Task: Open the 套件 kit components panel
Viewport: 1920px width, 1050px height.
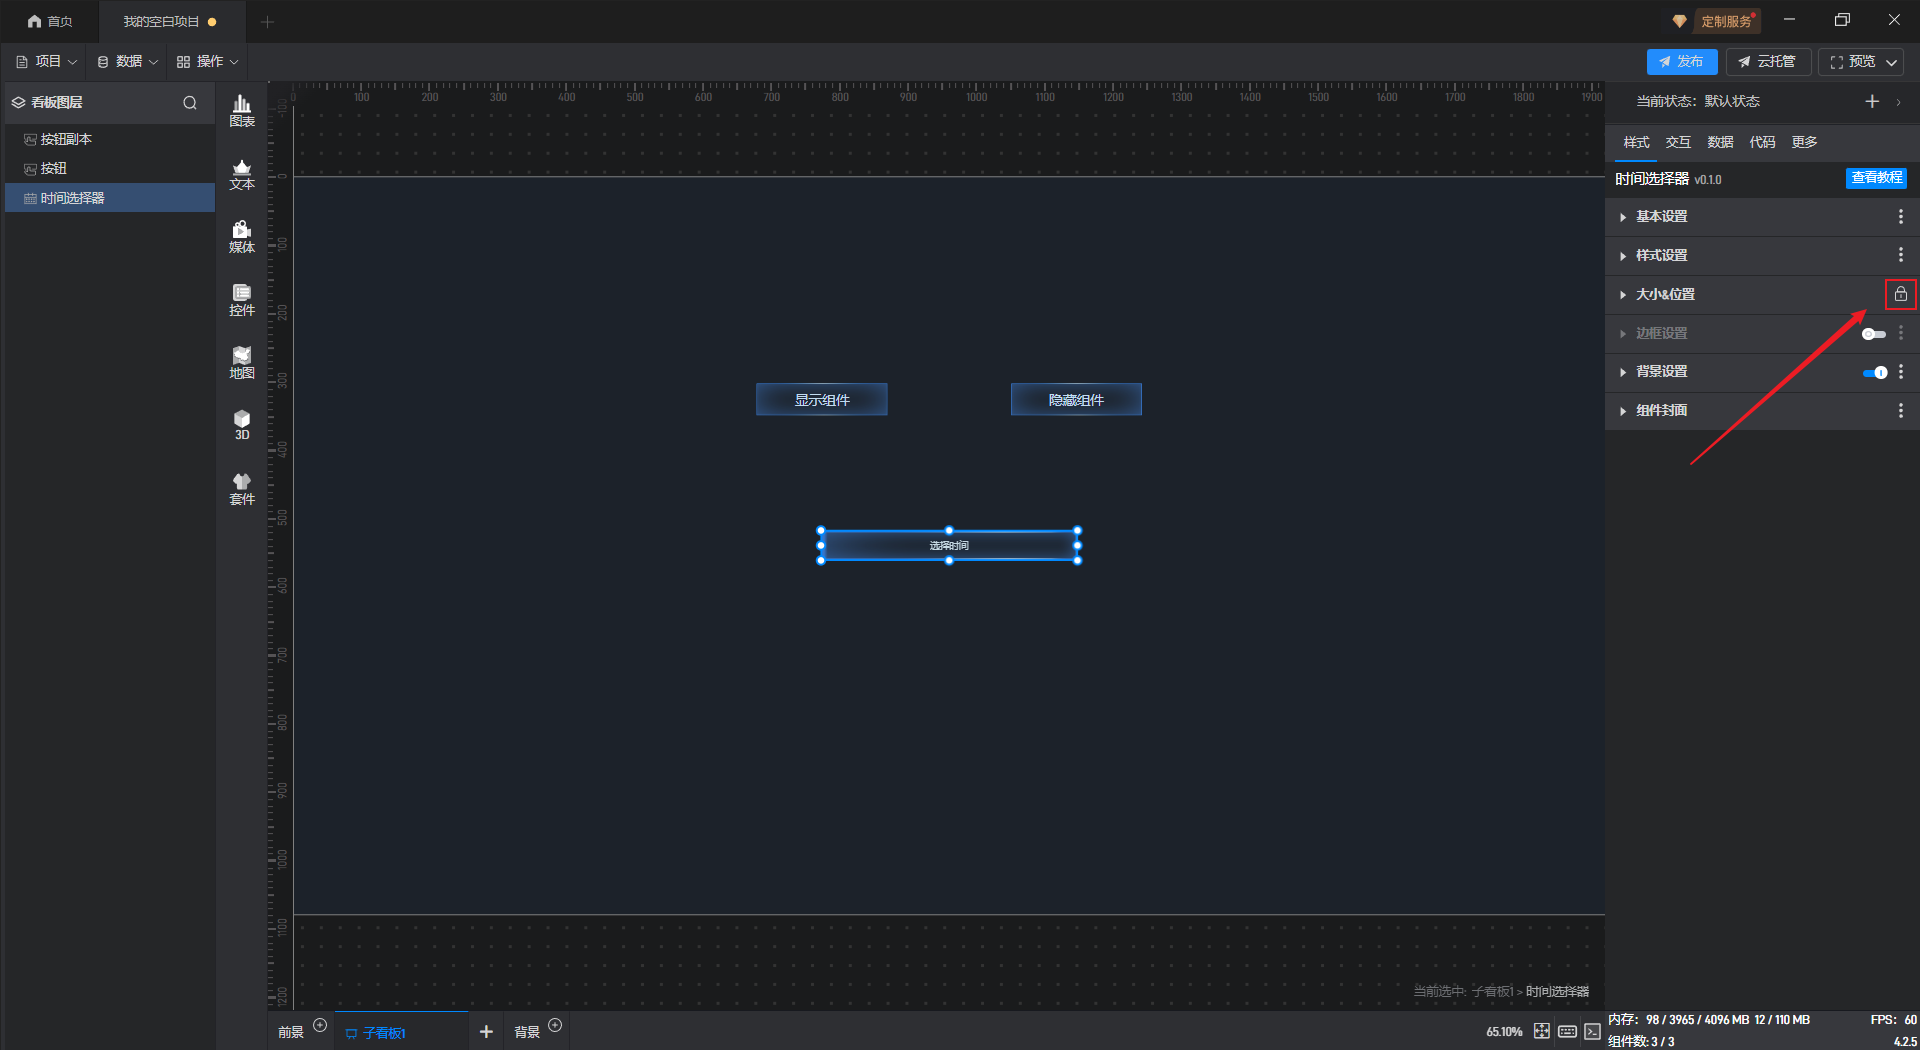Action: [242, 489]
